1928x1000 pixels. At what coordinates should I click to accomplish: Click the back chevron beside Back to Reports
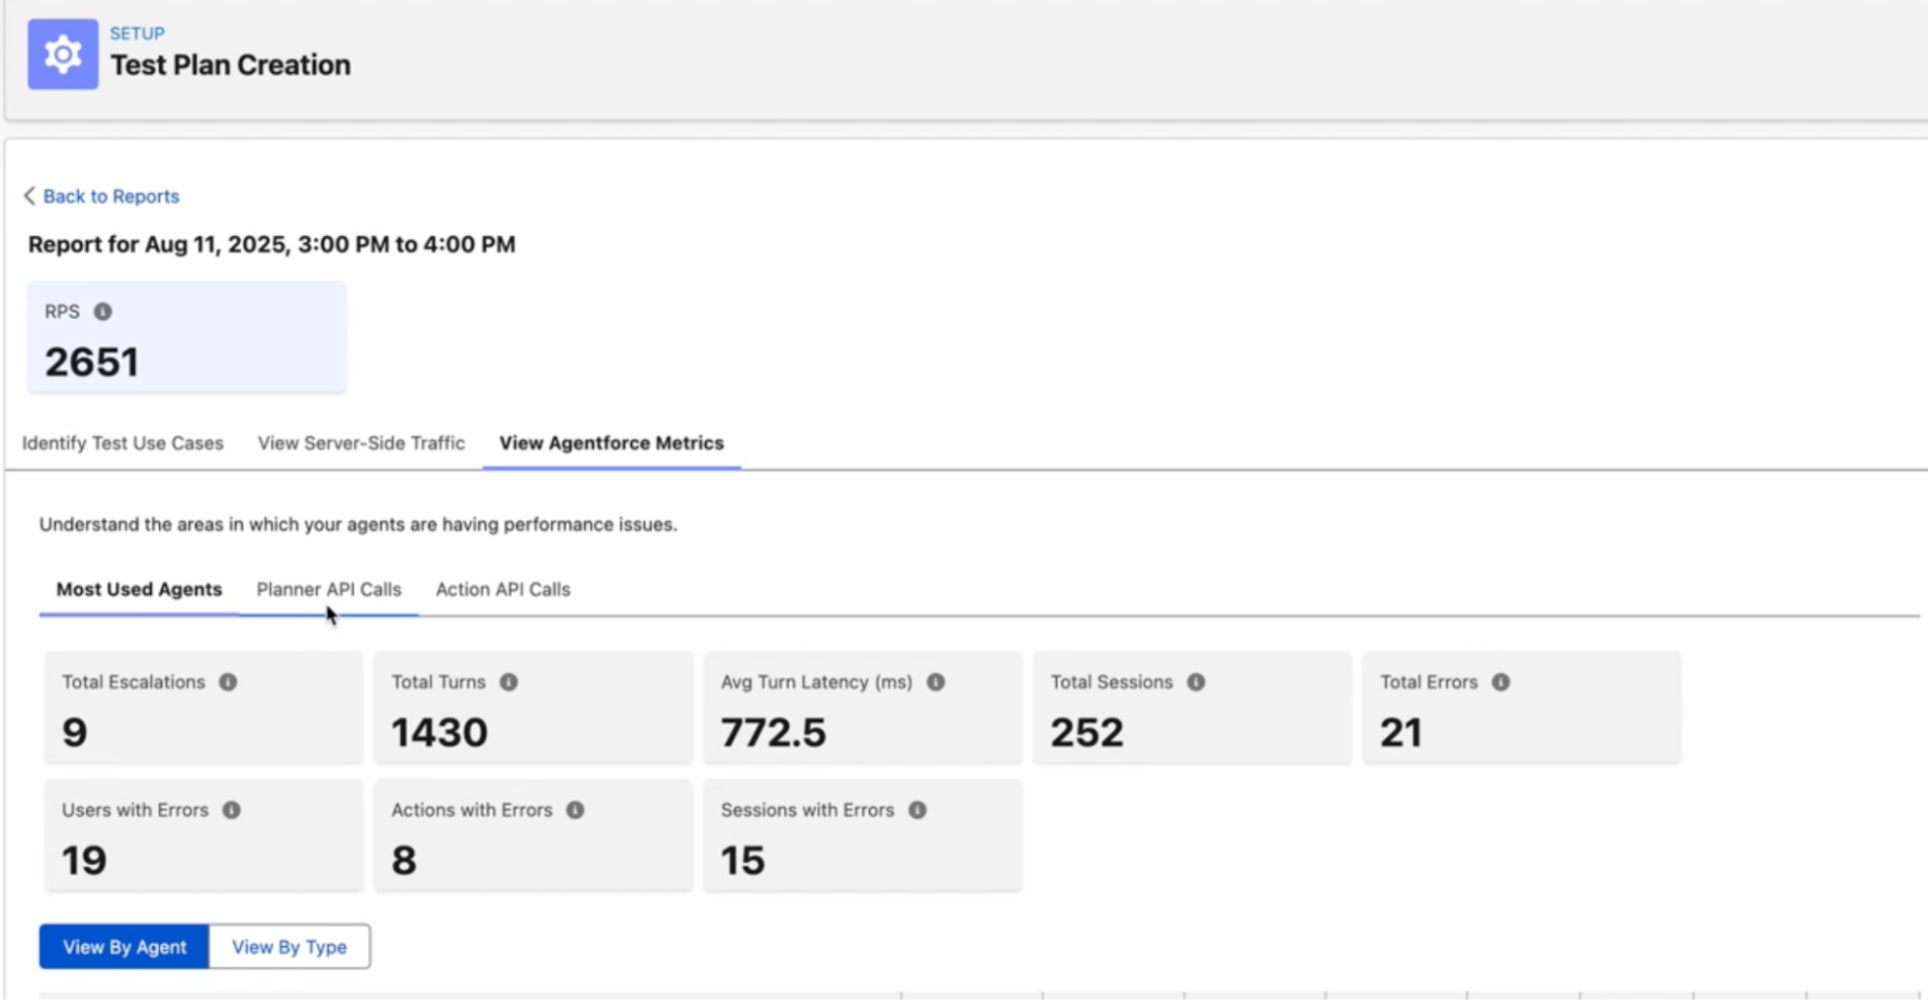(x=30, y=196)
